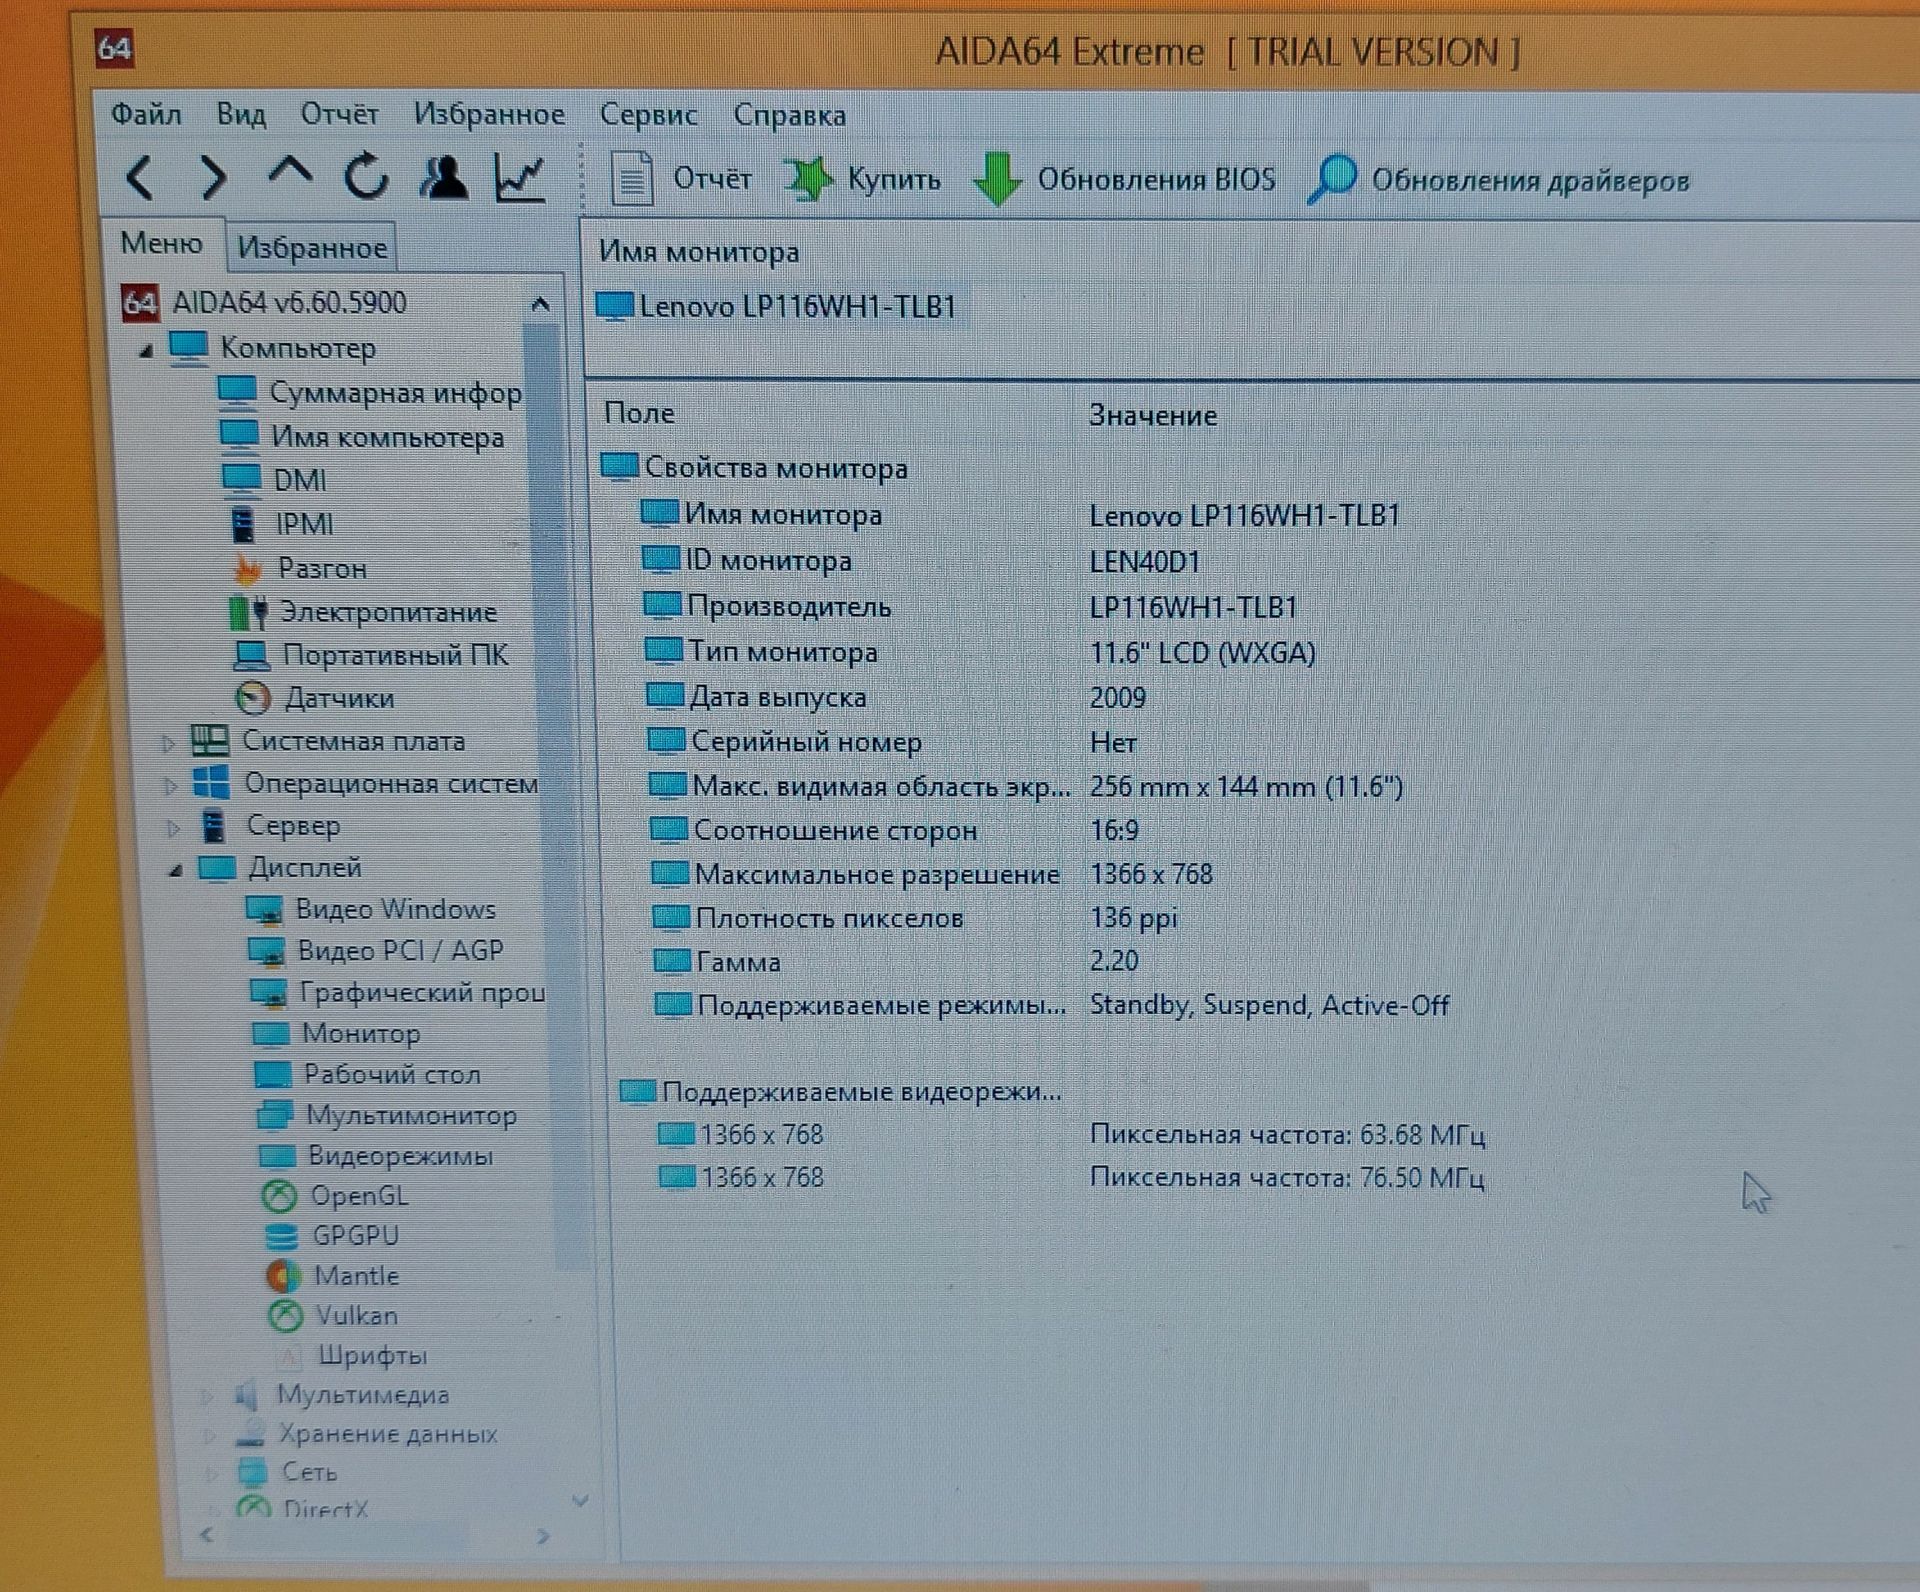Select the Монитор tree item

pyautogui.click(x=337, y=1033)
